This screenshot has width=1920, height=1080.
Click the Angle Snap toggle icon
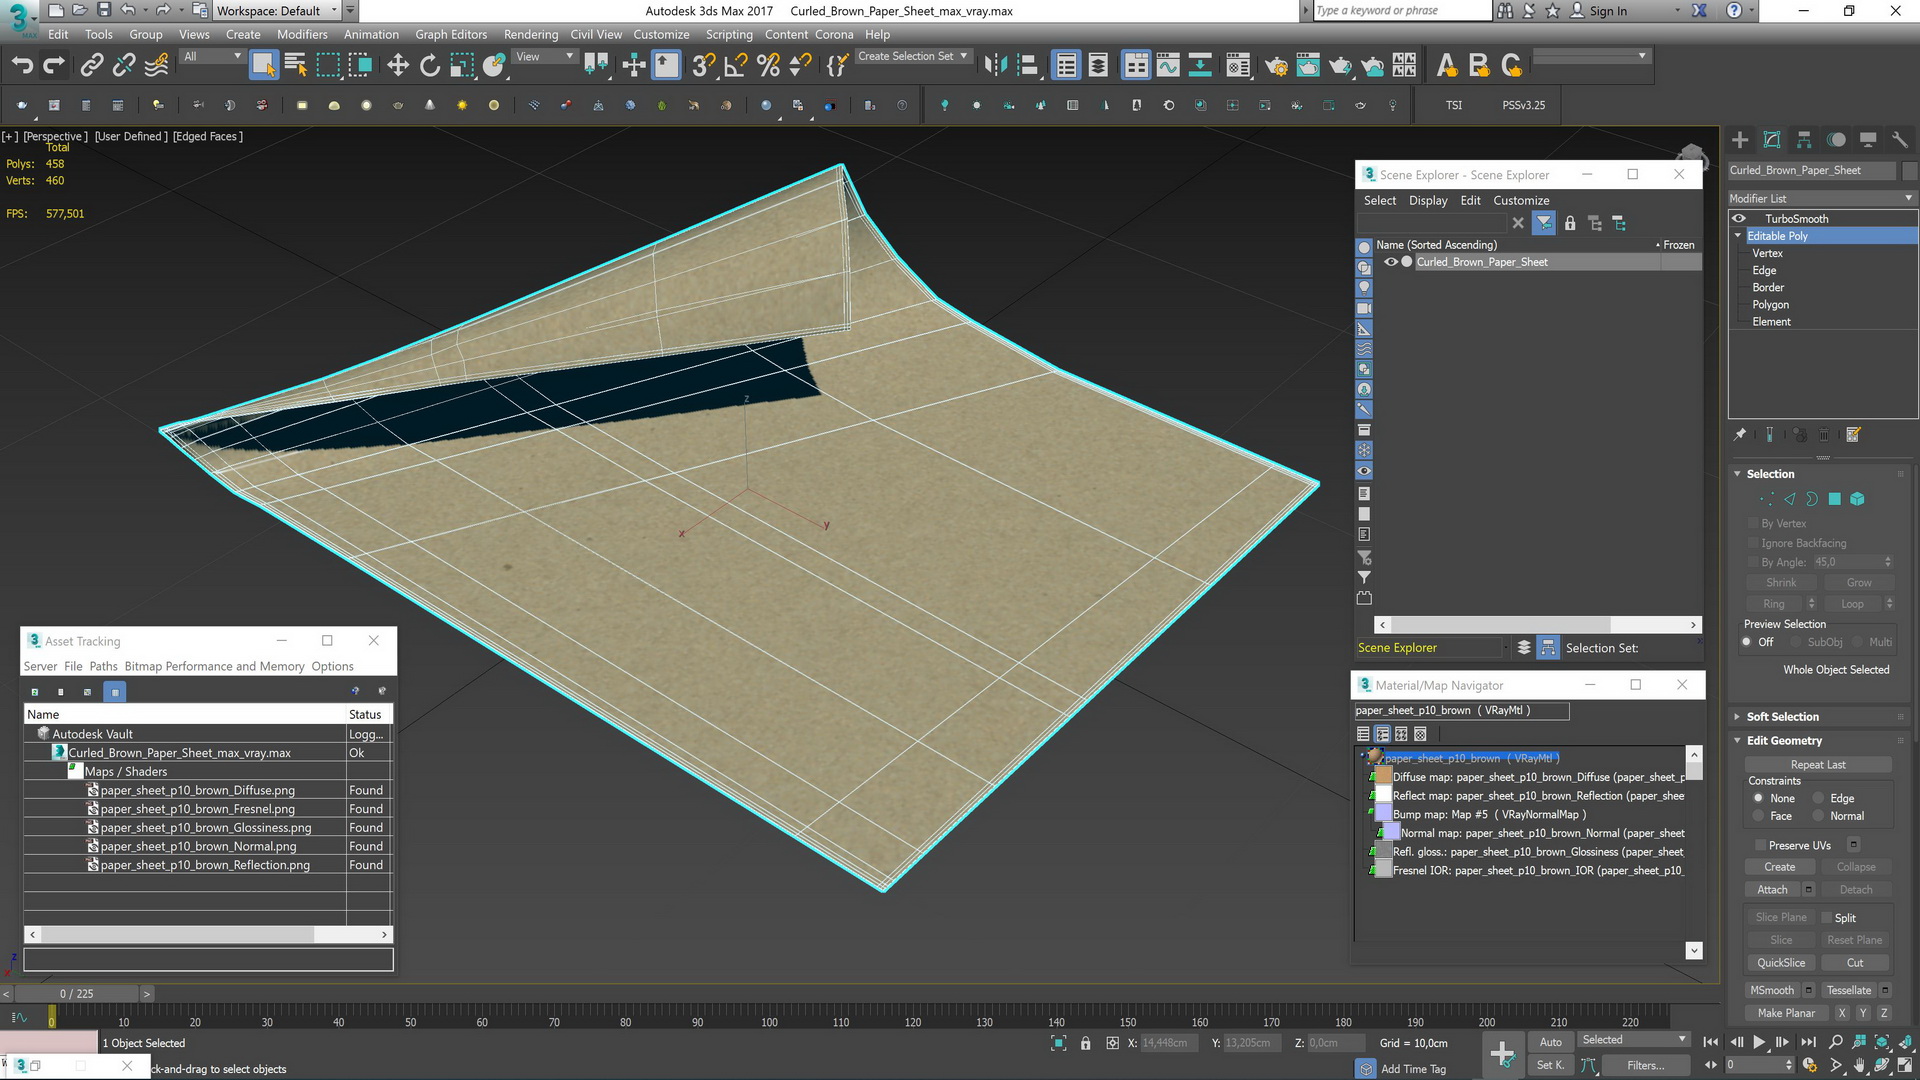point(736,66)
